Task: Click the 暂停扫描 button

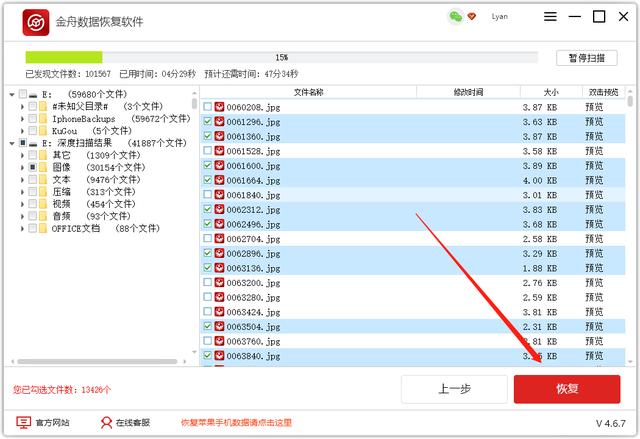Action: 586,58
